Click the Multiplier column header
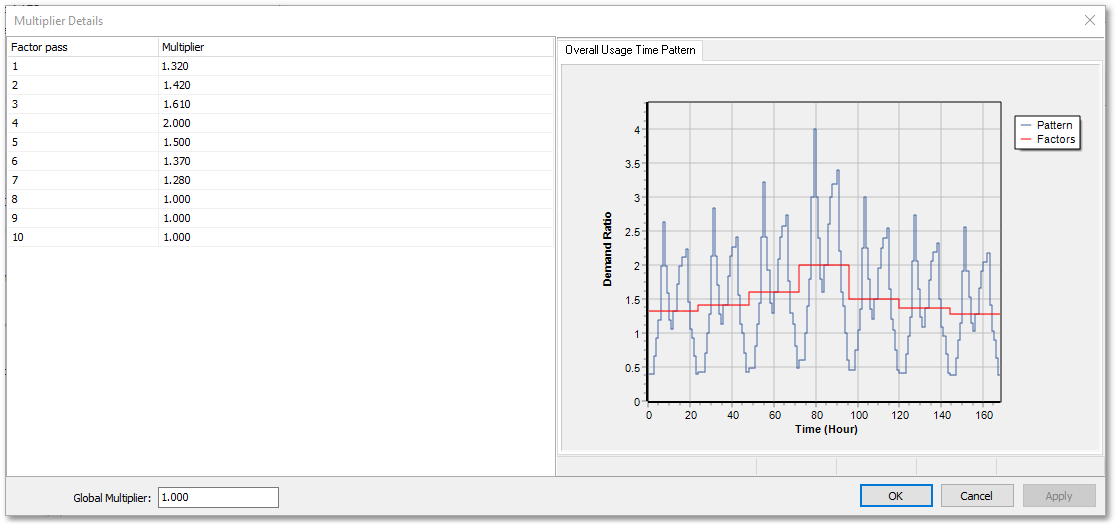The width and height of the screenshot is (1117, 527). pos(355,47)
